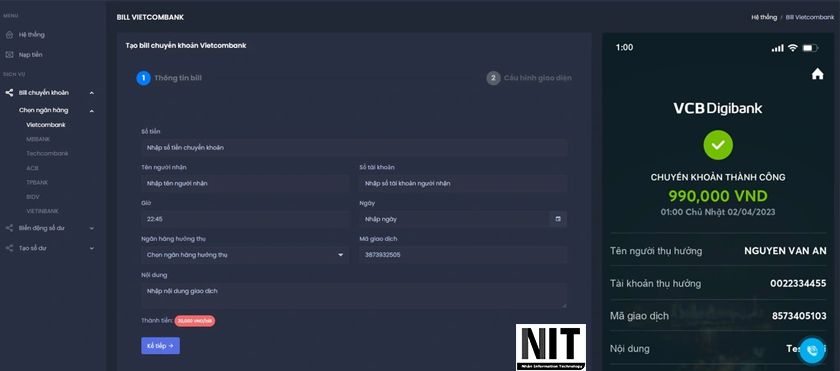Focus the Số tài khoản input field
Viewport: 840px width, 371px height.
[463, 183]
